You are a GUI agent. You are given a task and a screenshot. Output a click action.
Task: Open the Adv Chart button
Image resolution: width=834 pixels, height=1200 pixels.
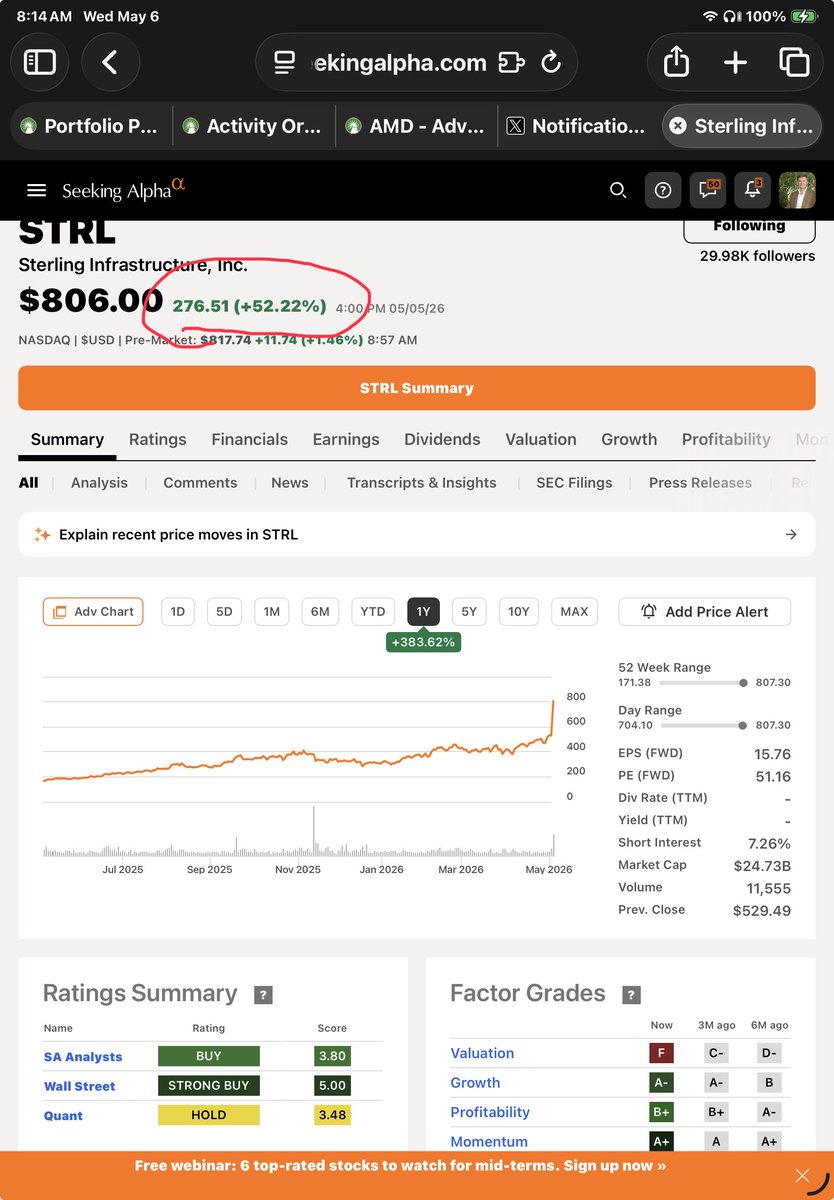pyautogui.click(x=93, y=612)
